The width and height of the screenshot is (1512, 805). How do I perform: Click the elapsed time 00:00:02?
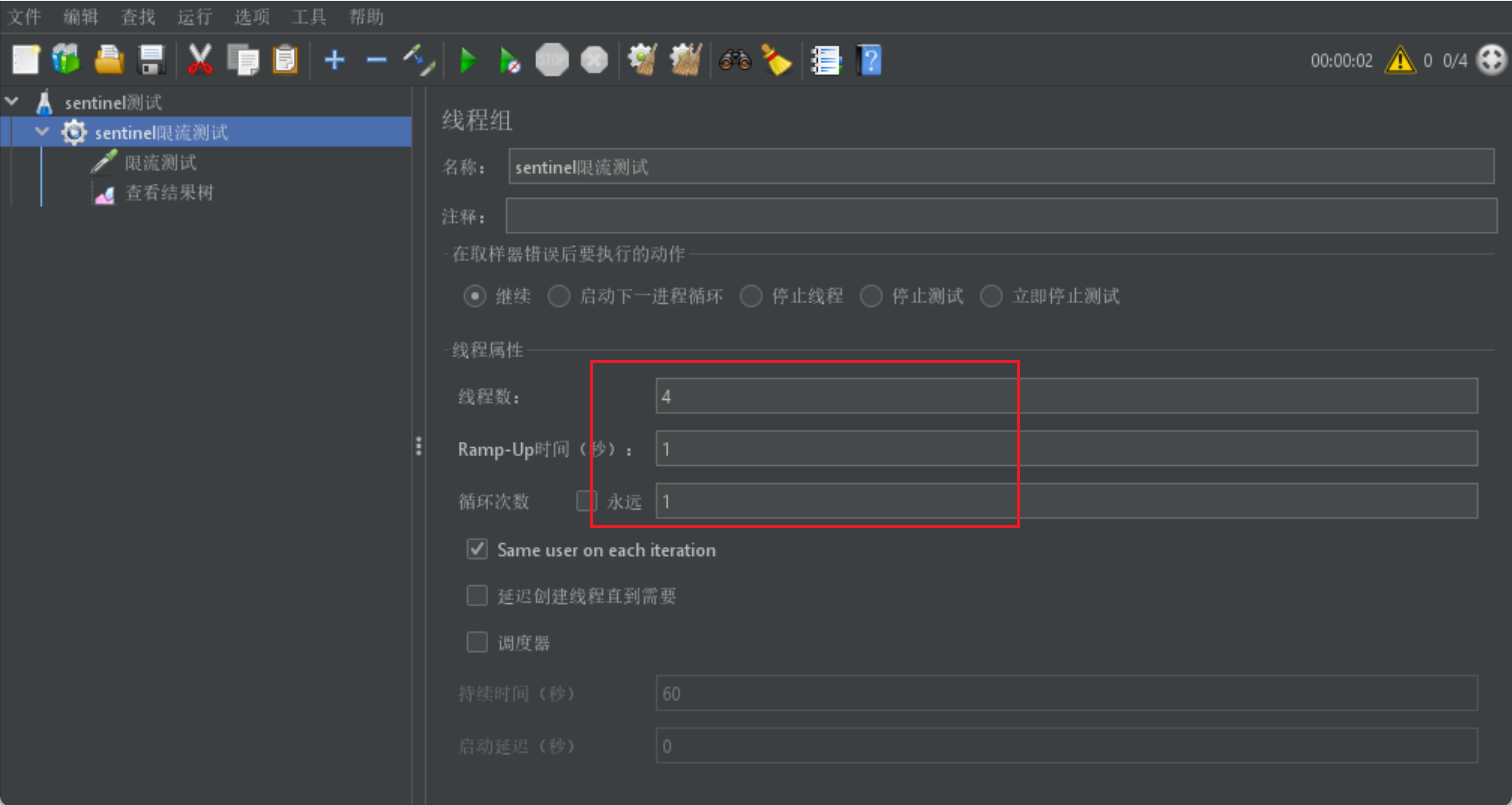click(1341, 61)
